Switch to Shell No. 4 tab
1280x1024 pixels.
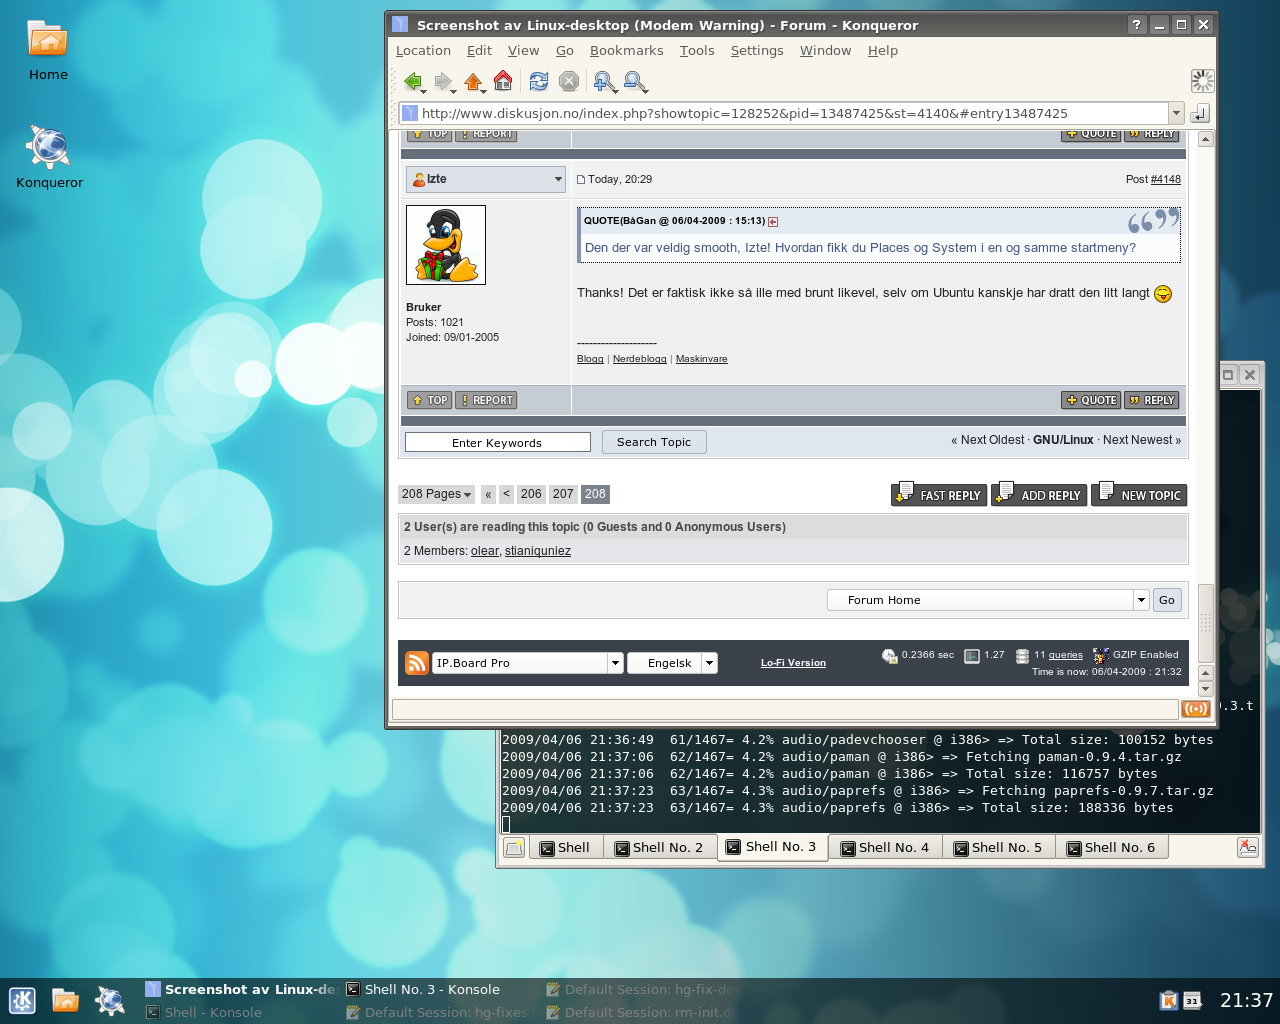point(885,848)
